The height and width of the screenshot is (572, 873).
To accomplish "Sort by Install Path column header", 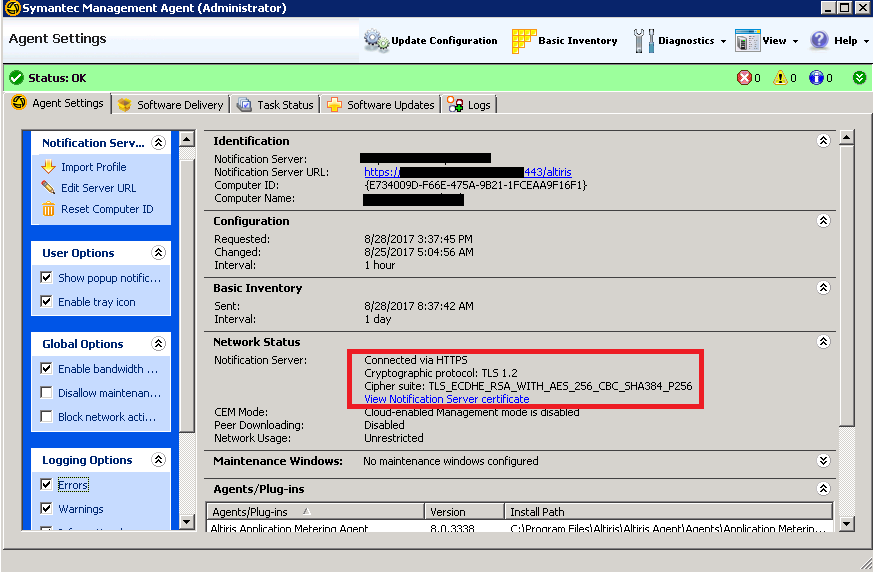I will pos(668,511).
